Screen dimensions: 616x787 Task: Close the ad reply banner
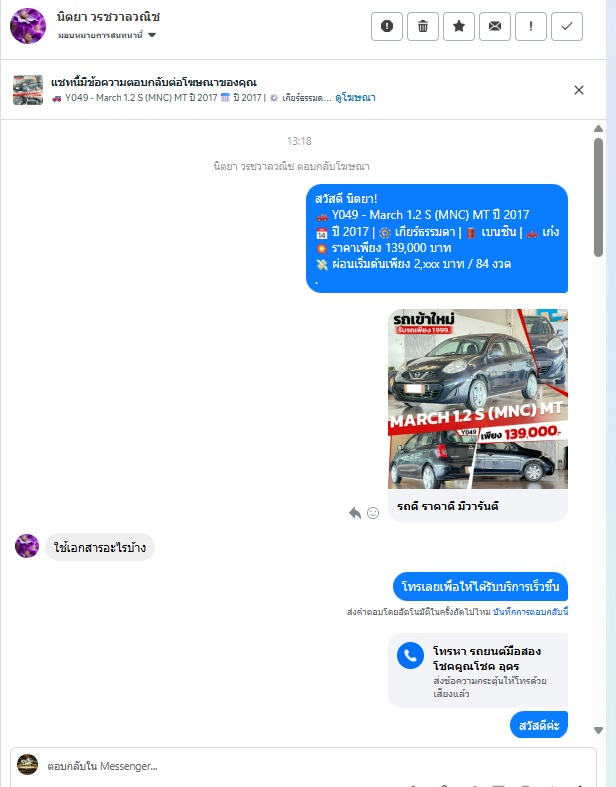579,90
